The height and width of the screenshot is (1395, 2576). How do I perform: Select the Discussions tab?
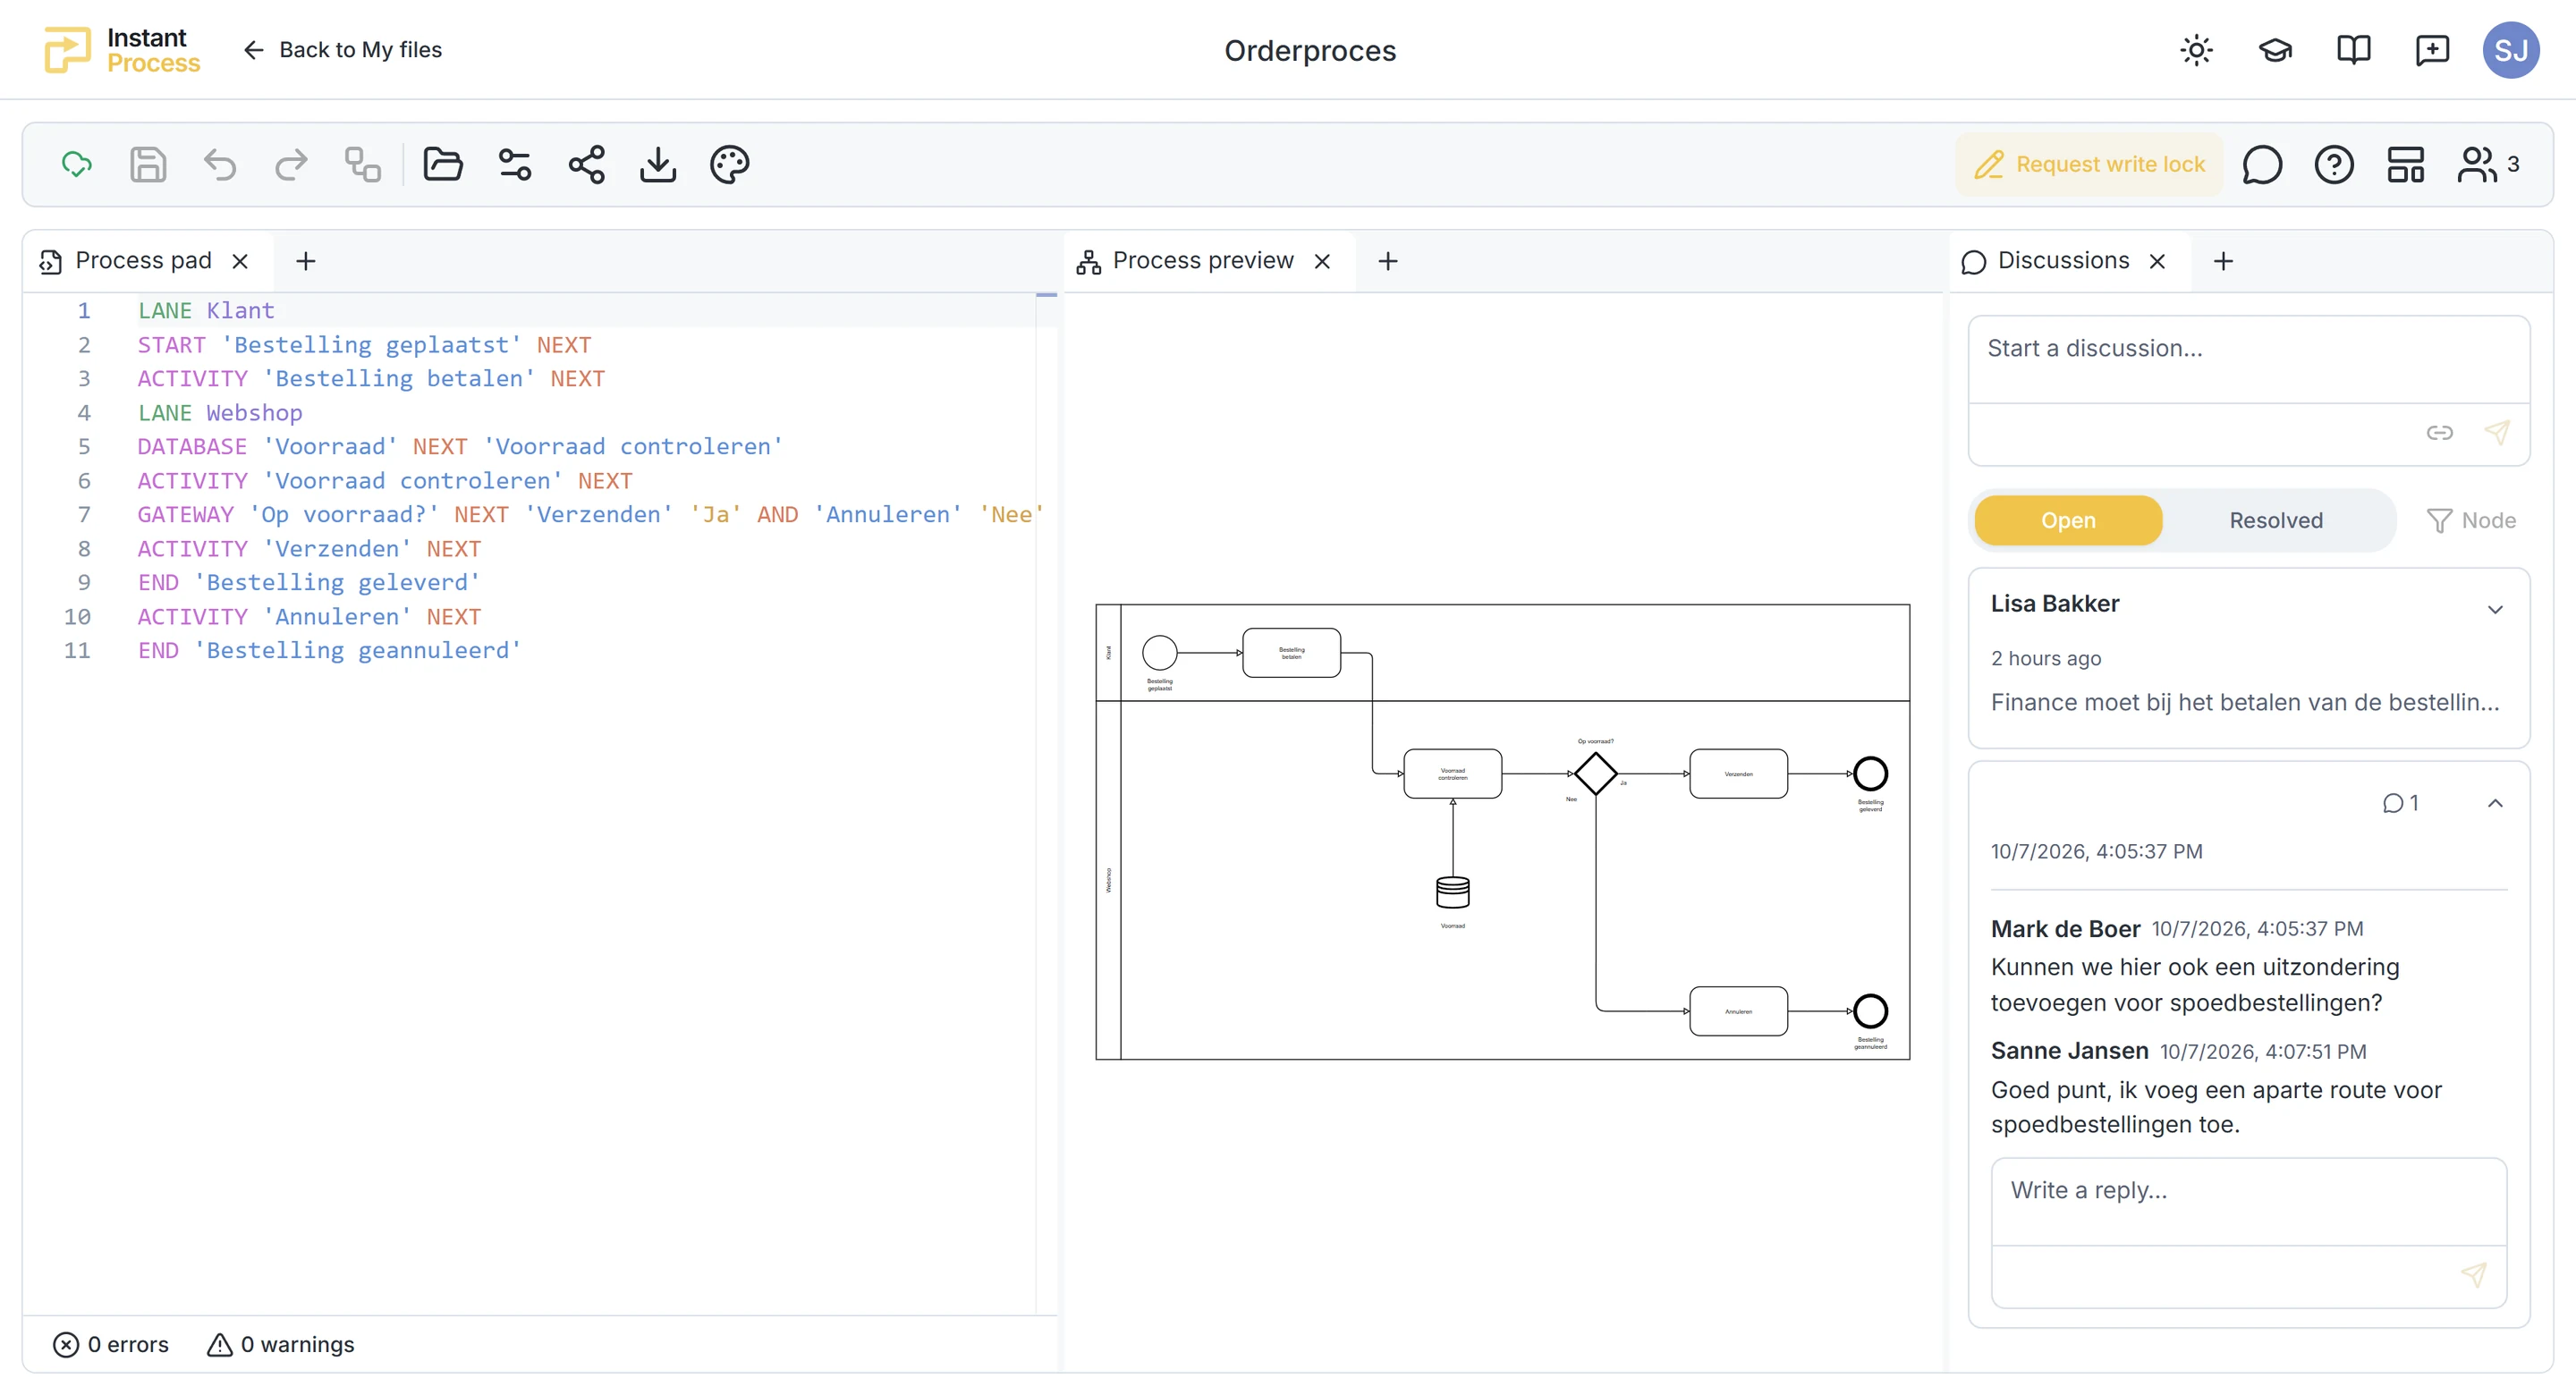tap(2063, 261)
